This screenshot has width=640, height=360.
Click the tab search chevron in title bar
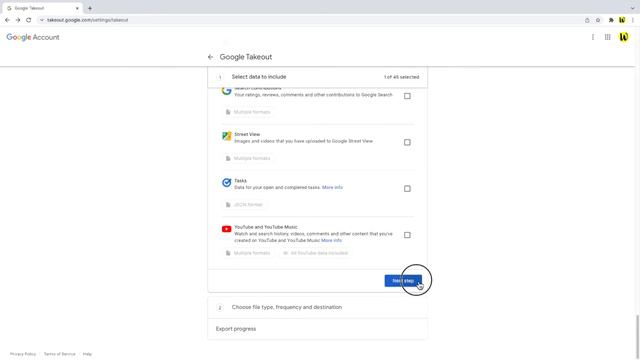tap(632, 8)
